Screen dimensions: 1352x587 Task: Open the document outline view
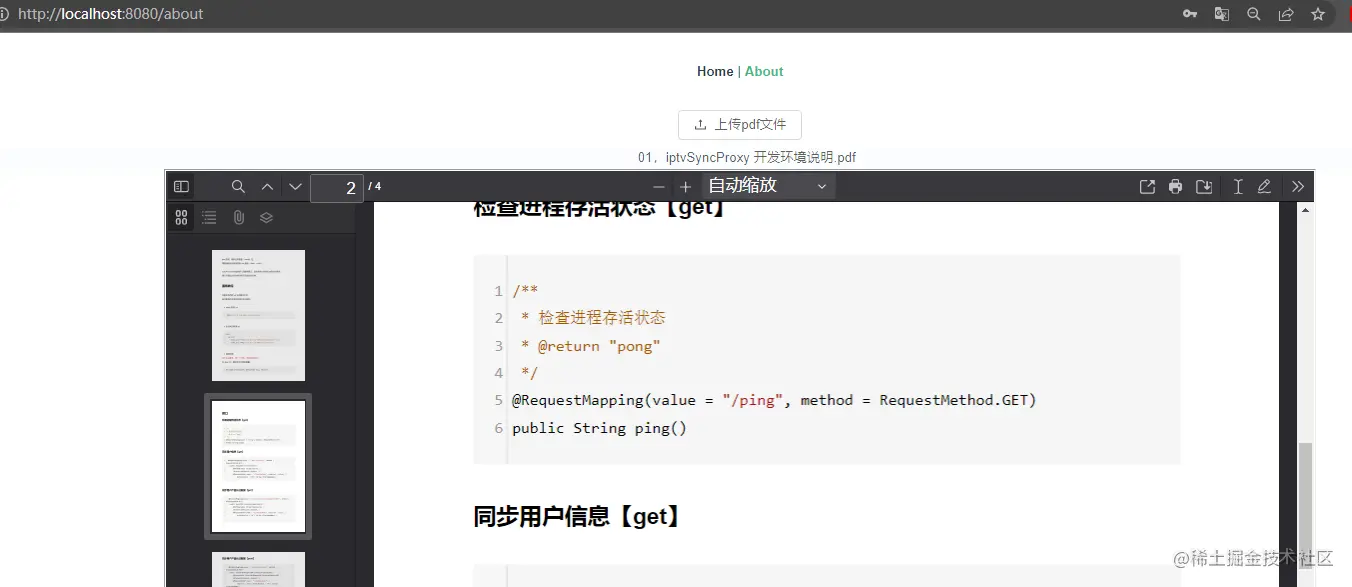pyautogui.click(x=208, y=217)
